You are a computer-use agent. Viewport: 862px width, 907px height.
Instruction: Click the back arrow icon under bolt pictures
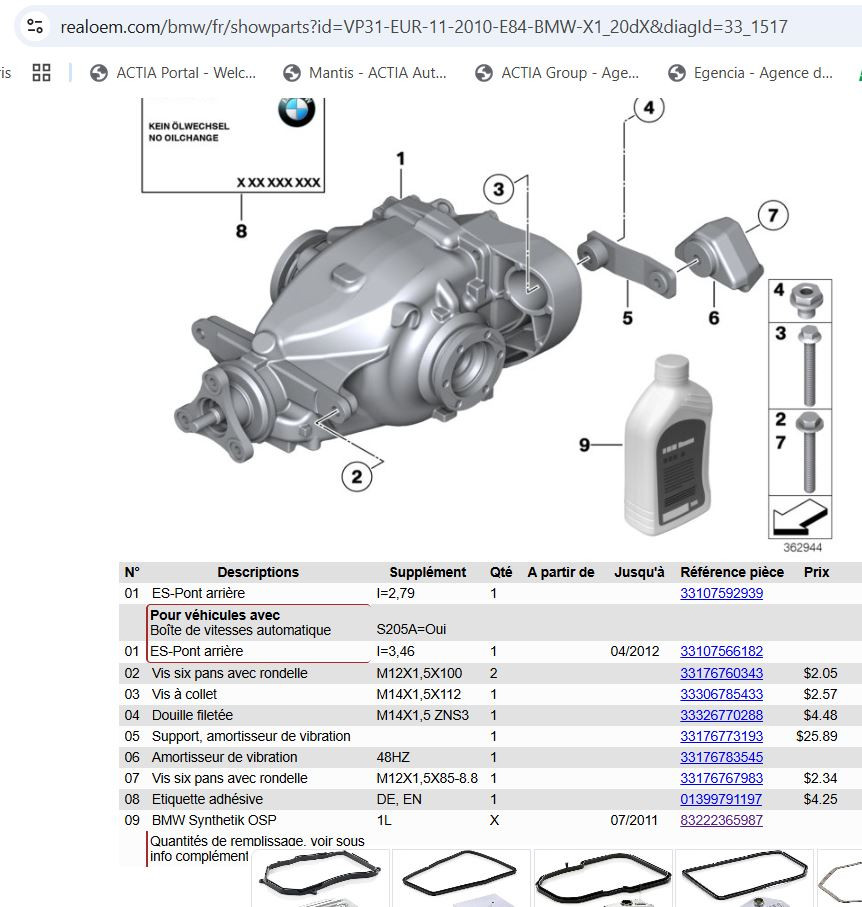point(800,517)
